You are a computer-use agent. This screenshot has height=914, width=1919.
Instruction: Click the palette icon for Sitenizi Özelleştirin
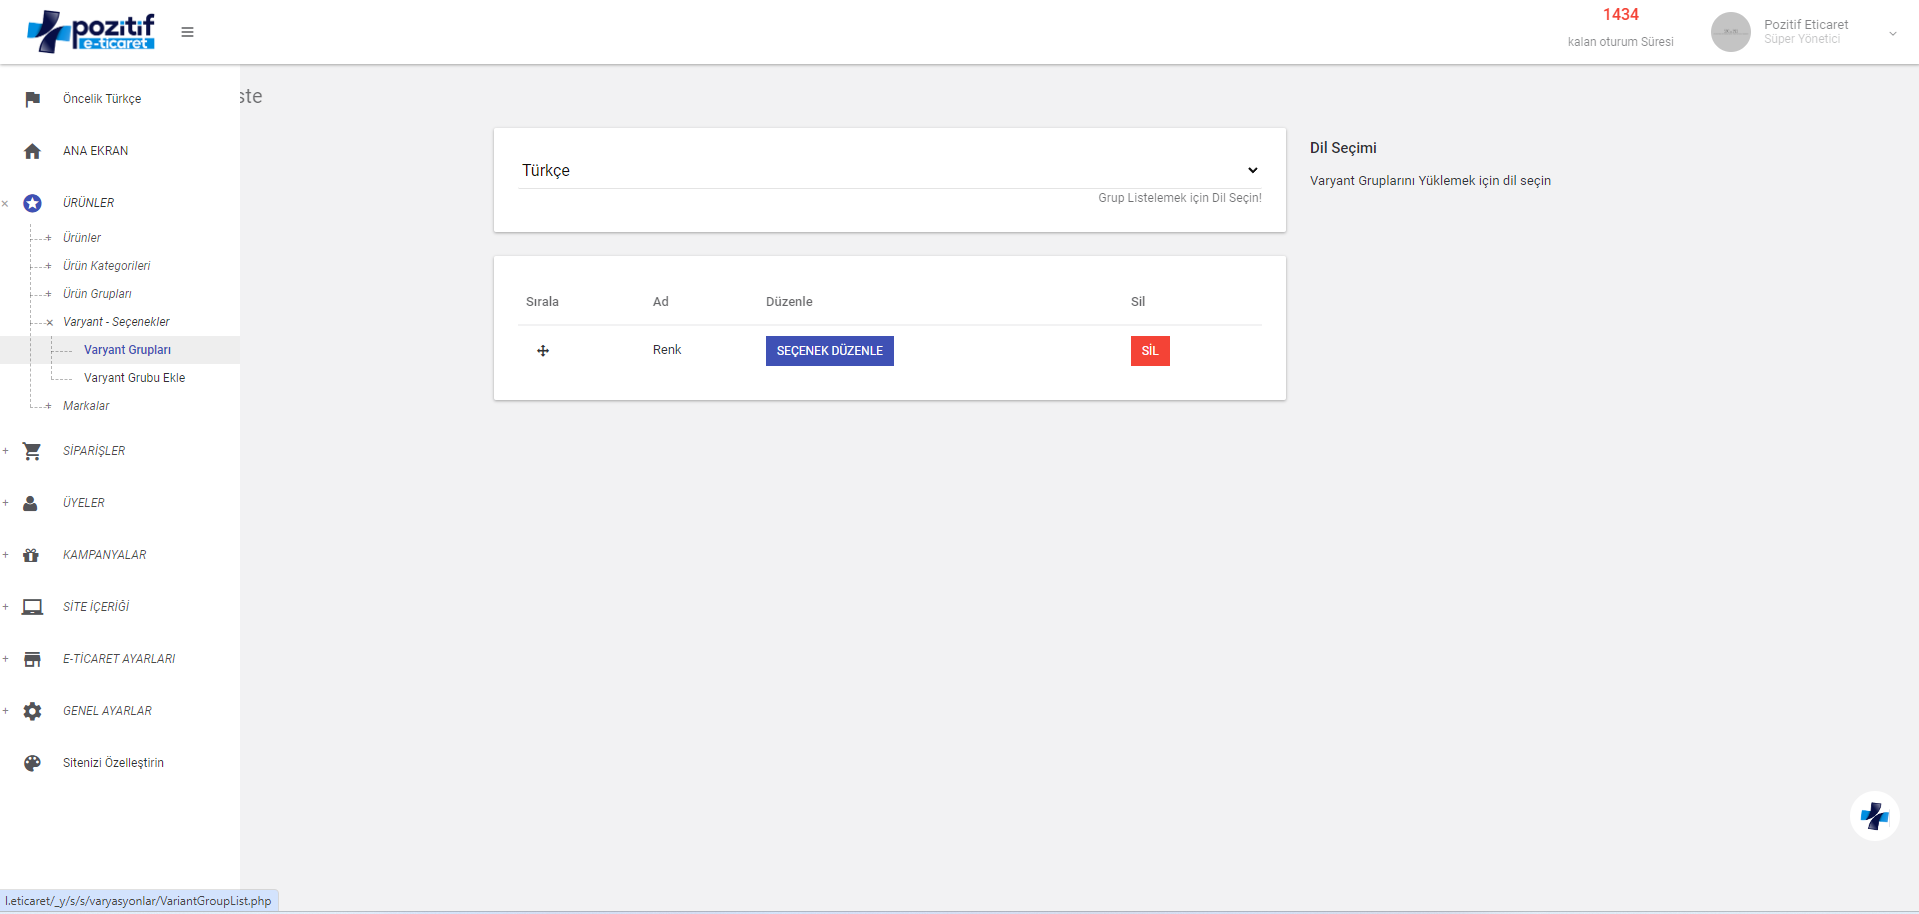32,763
